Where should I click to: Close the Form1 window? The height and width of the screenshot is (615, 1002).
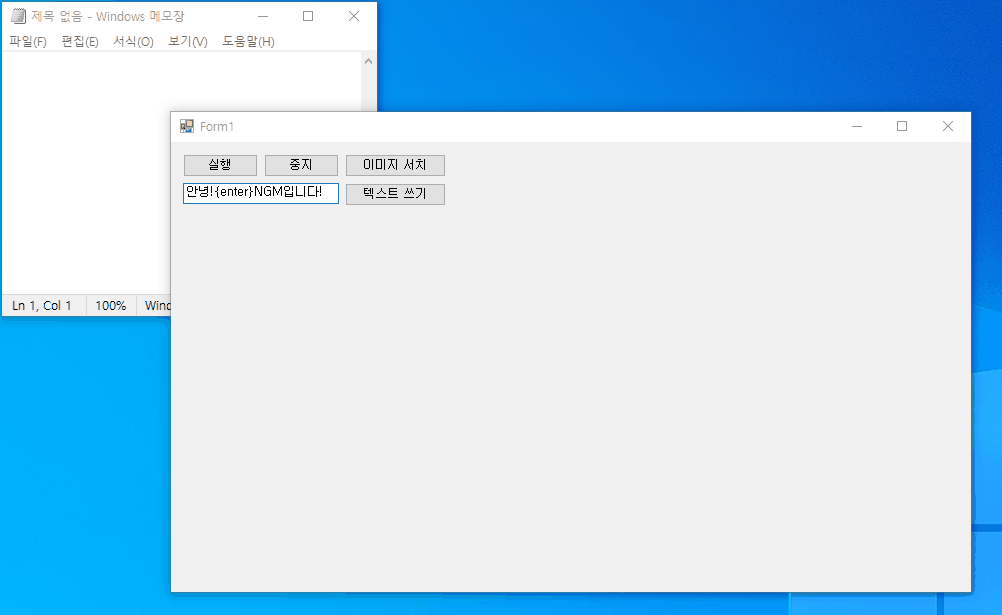[948, 127]
